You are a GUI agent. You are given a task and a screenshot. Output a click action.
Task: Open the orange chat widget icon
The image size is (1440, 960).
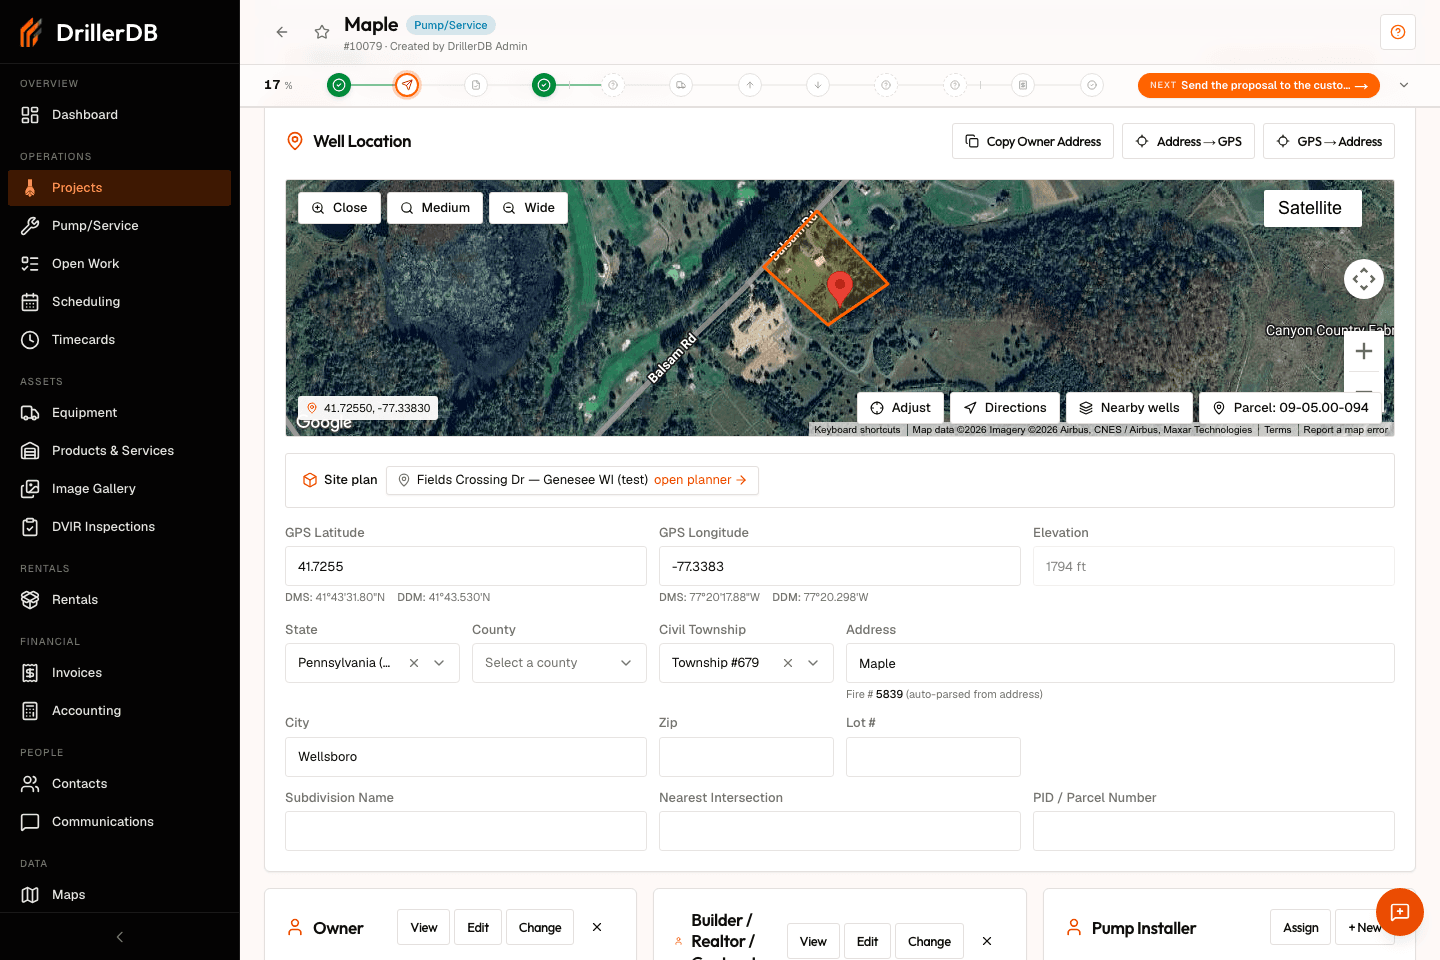tap(1400, 912)
